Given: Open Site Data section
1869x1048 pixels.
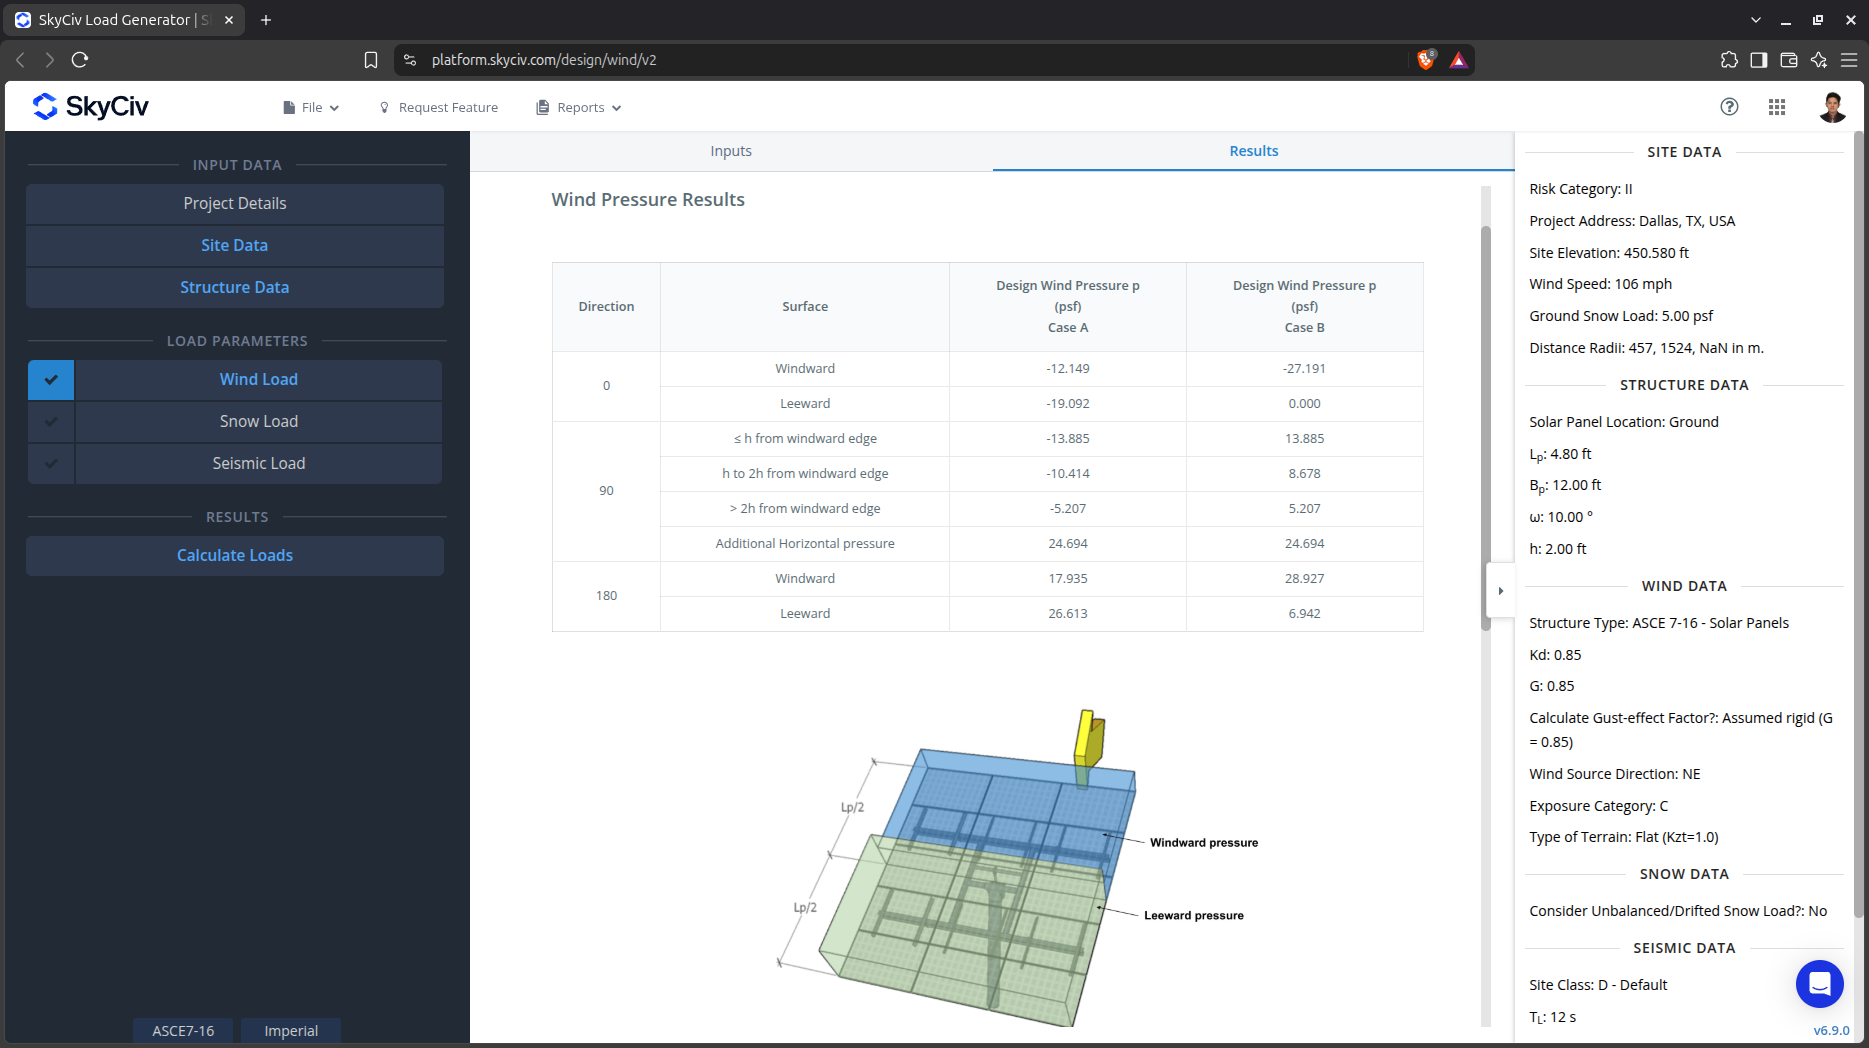Looking at the screenshot, I should click(x=235, y=246).
